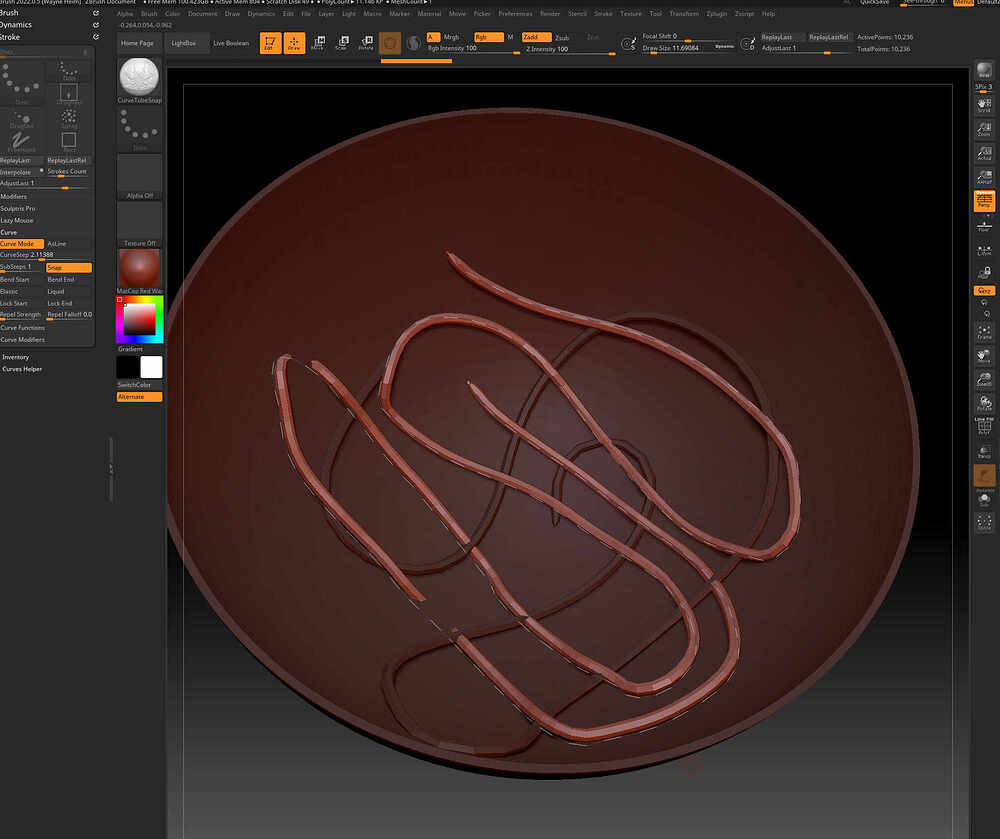Click the right shelf Rotate view icon
Image resolution: width=1000 pixels, height=839 pixels.
(x=984, y=403)
